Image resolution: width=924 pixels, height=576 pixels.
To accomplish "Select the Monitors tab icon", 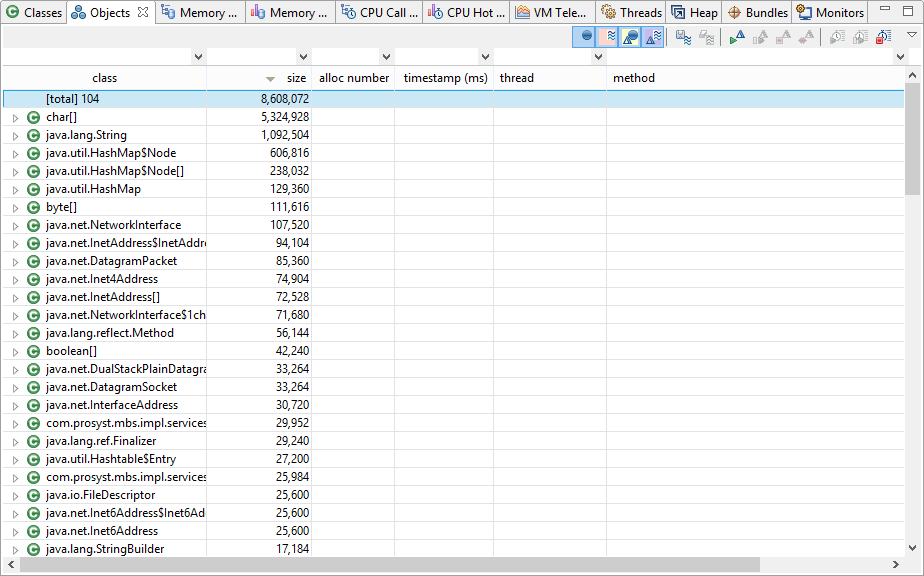I will (x=803, y=13).
